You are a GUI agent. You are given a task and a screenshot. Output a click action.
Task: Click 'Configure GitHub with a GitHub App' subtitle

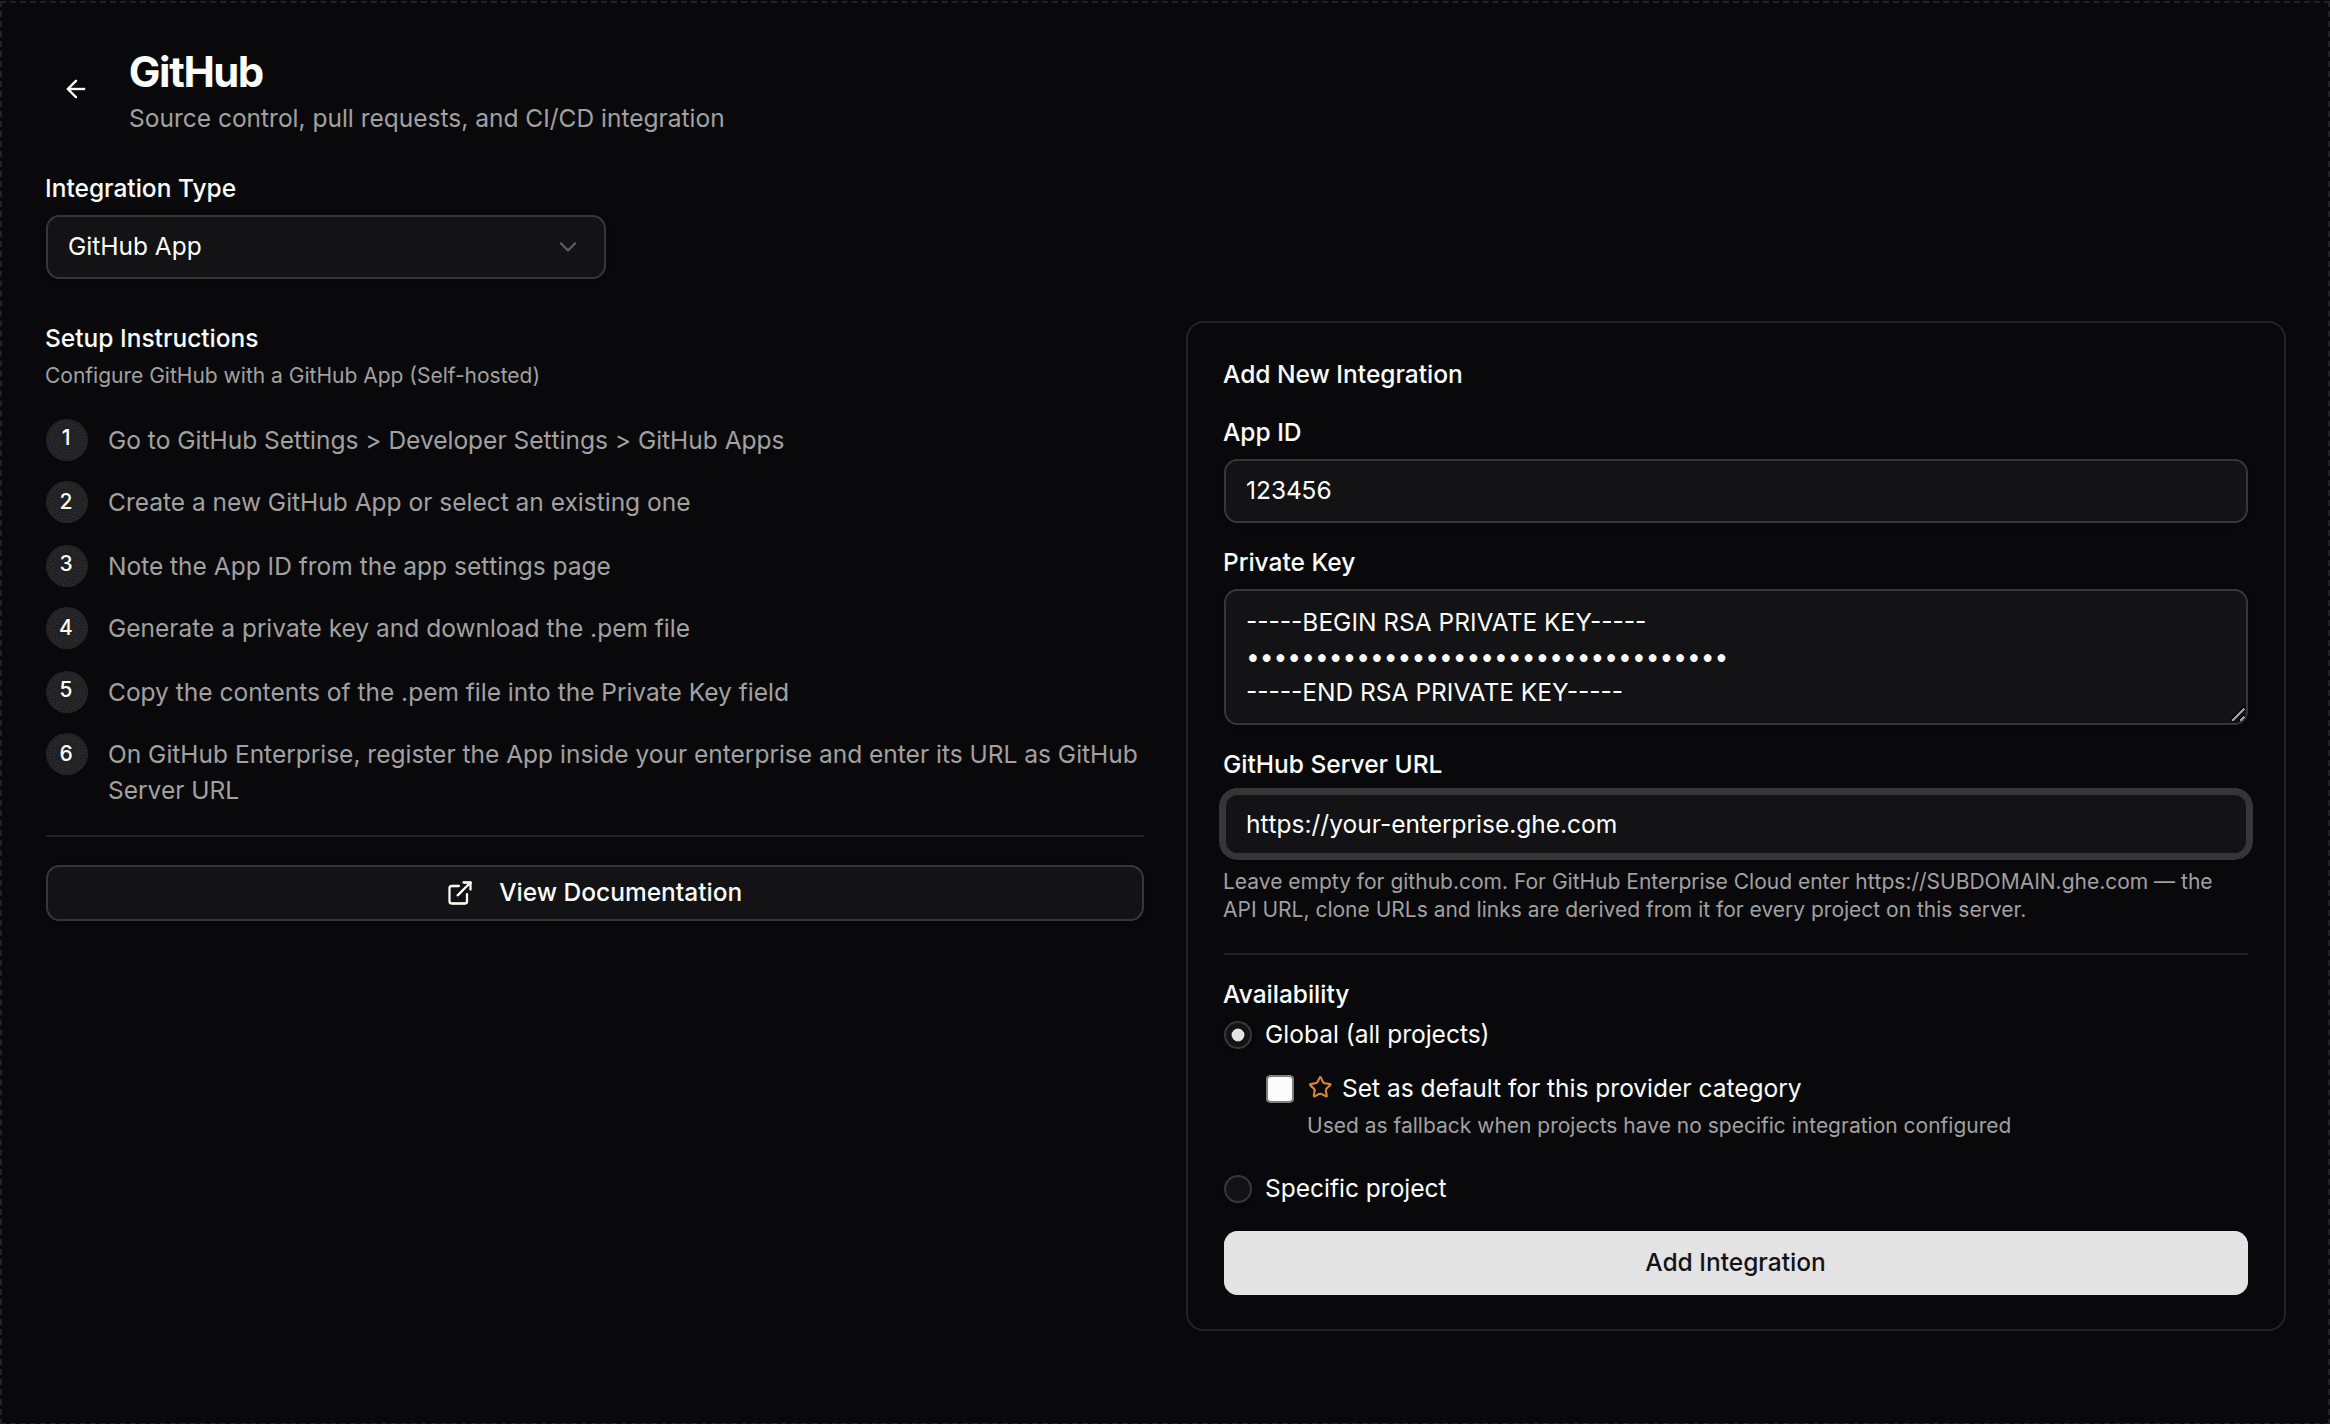click(x=292, y=376)
